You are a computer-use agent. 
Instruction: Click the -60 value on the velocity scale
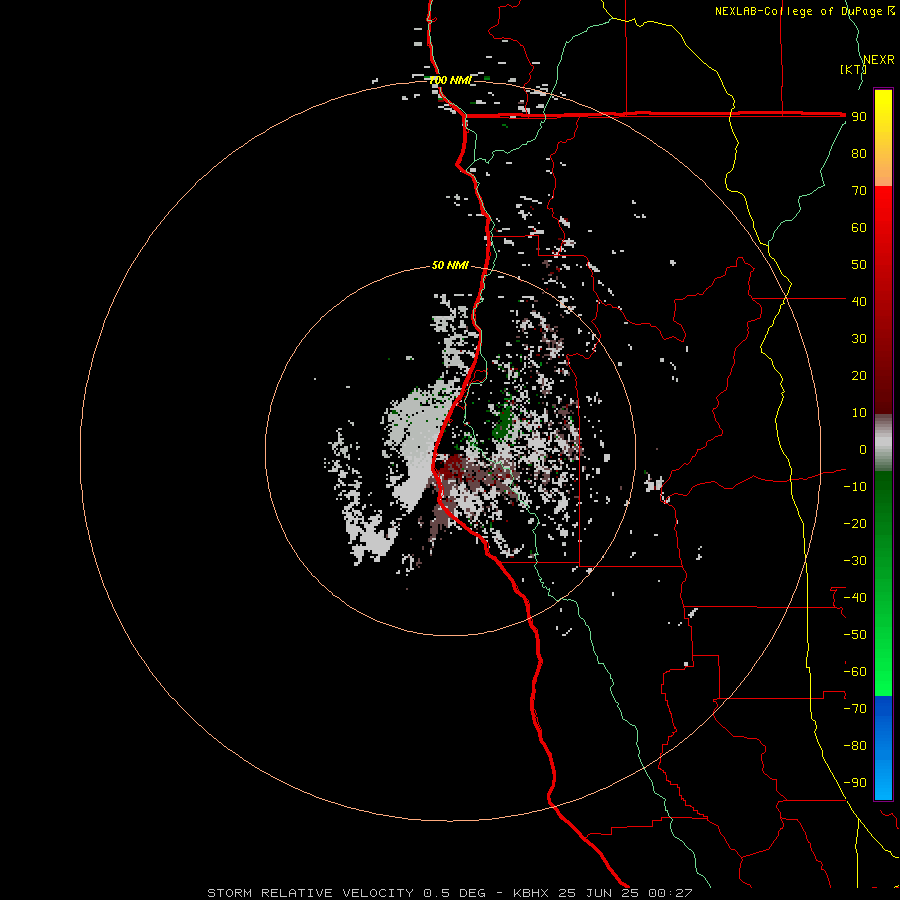tap(855, 672)
